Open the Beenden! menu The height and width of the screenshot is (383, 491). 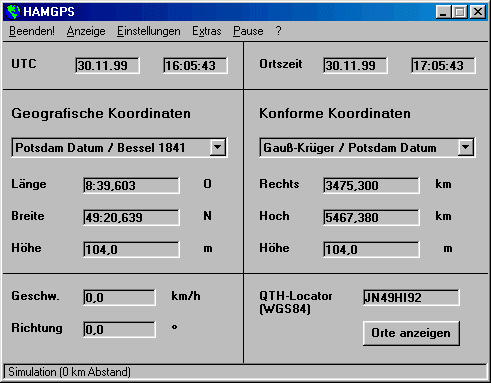[32, 31]
